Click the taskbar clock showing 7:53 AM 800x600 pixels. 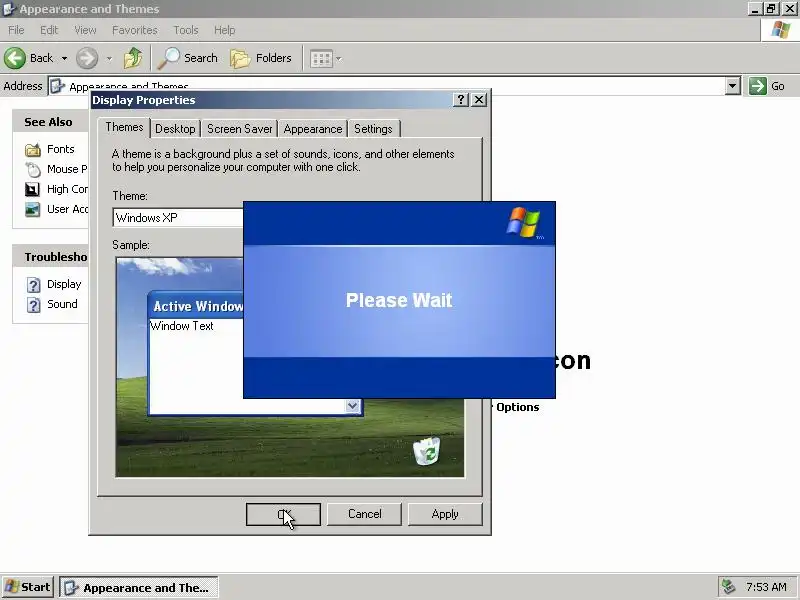(766, 587)
